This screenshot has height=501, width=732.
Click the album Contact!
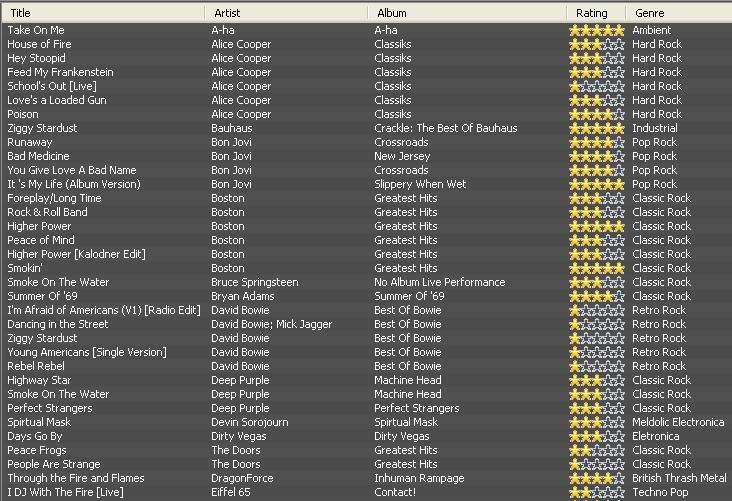pyautogui.click(x=395, y=493)
